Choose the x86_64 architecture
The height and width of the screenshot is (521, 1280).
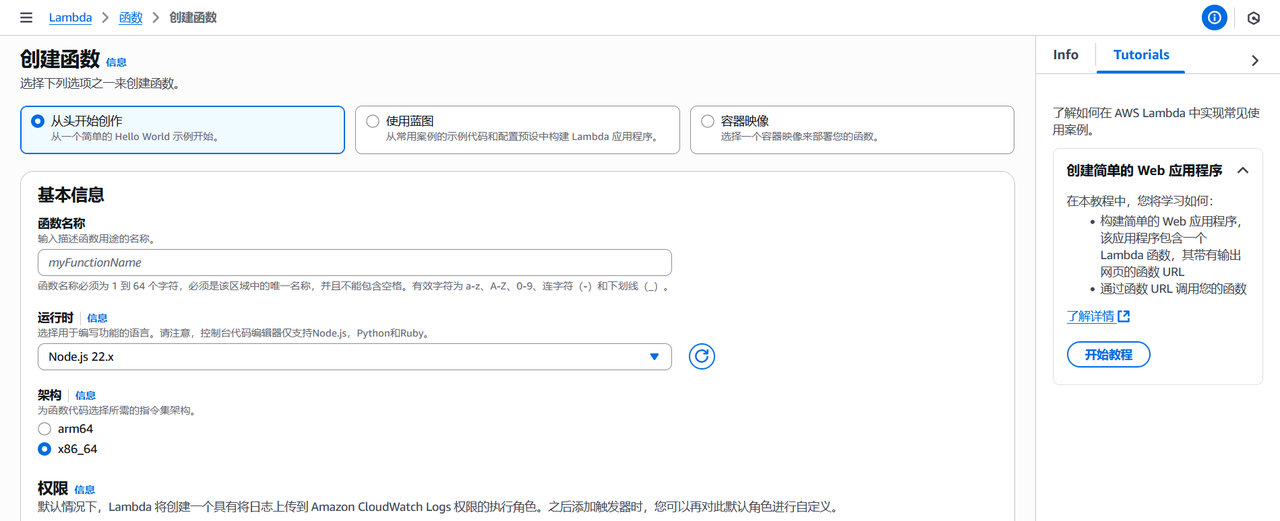point(45,449)
